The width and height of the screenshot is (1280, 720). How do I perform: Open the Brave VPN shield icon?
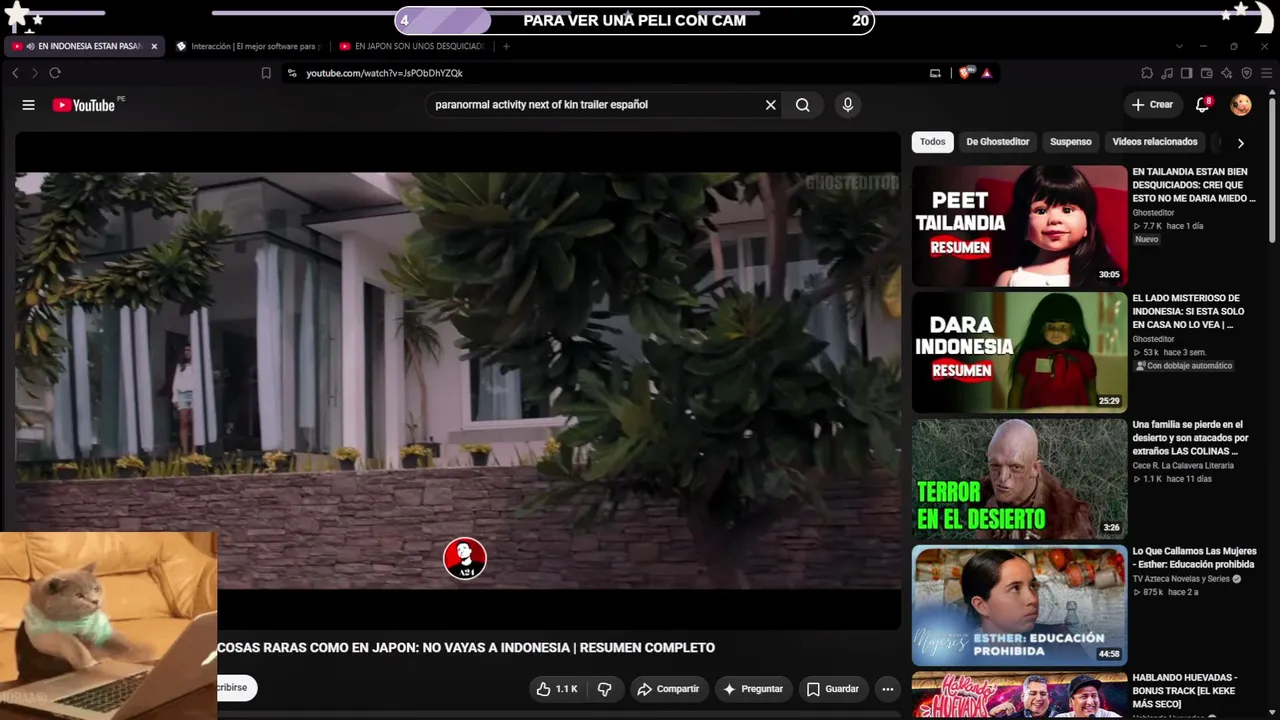pos(1247,73)
